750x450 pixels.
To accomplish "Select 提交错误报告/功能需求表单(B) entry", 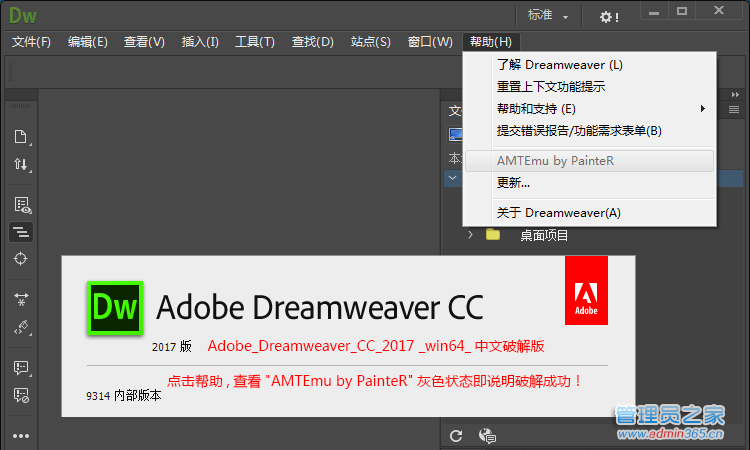I will 589,131.
